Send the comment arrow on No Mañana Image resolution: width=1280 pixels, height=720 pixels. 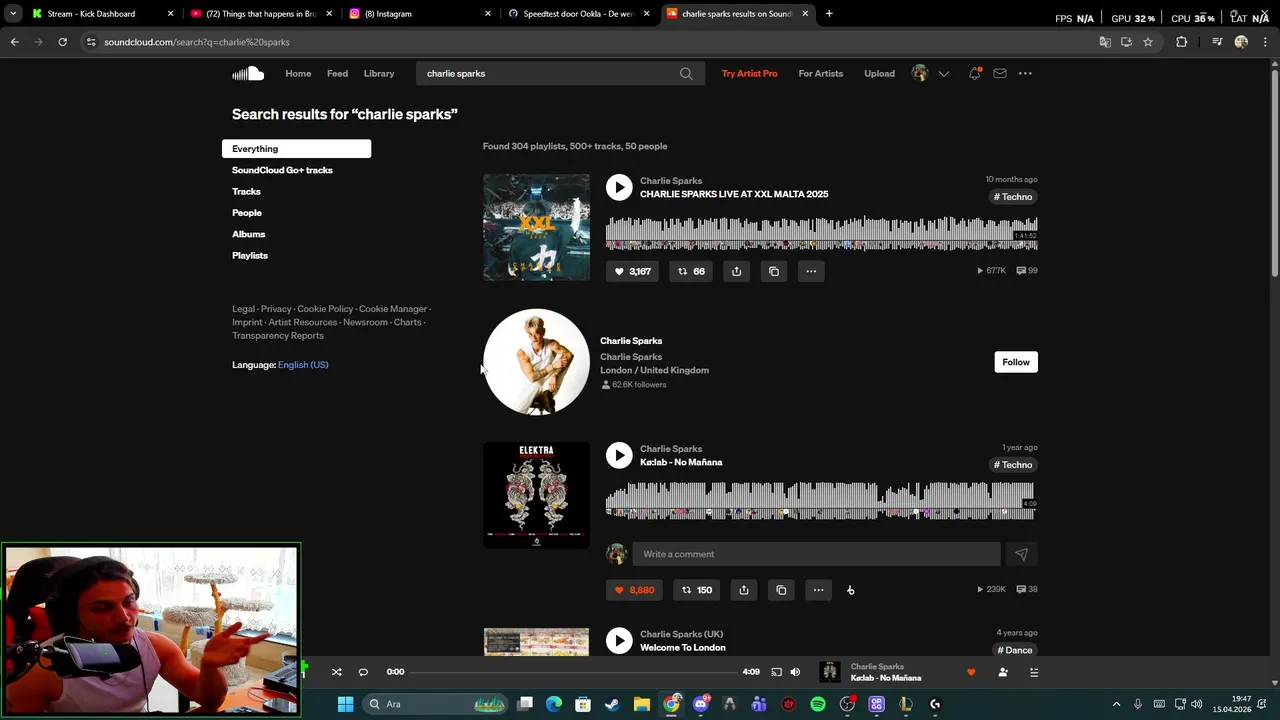1021,554
